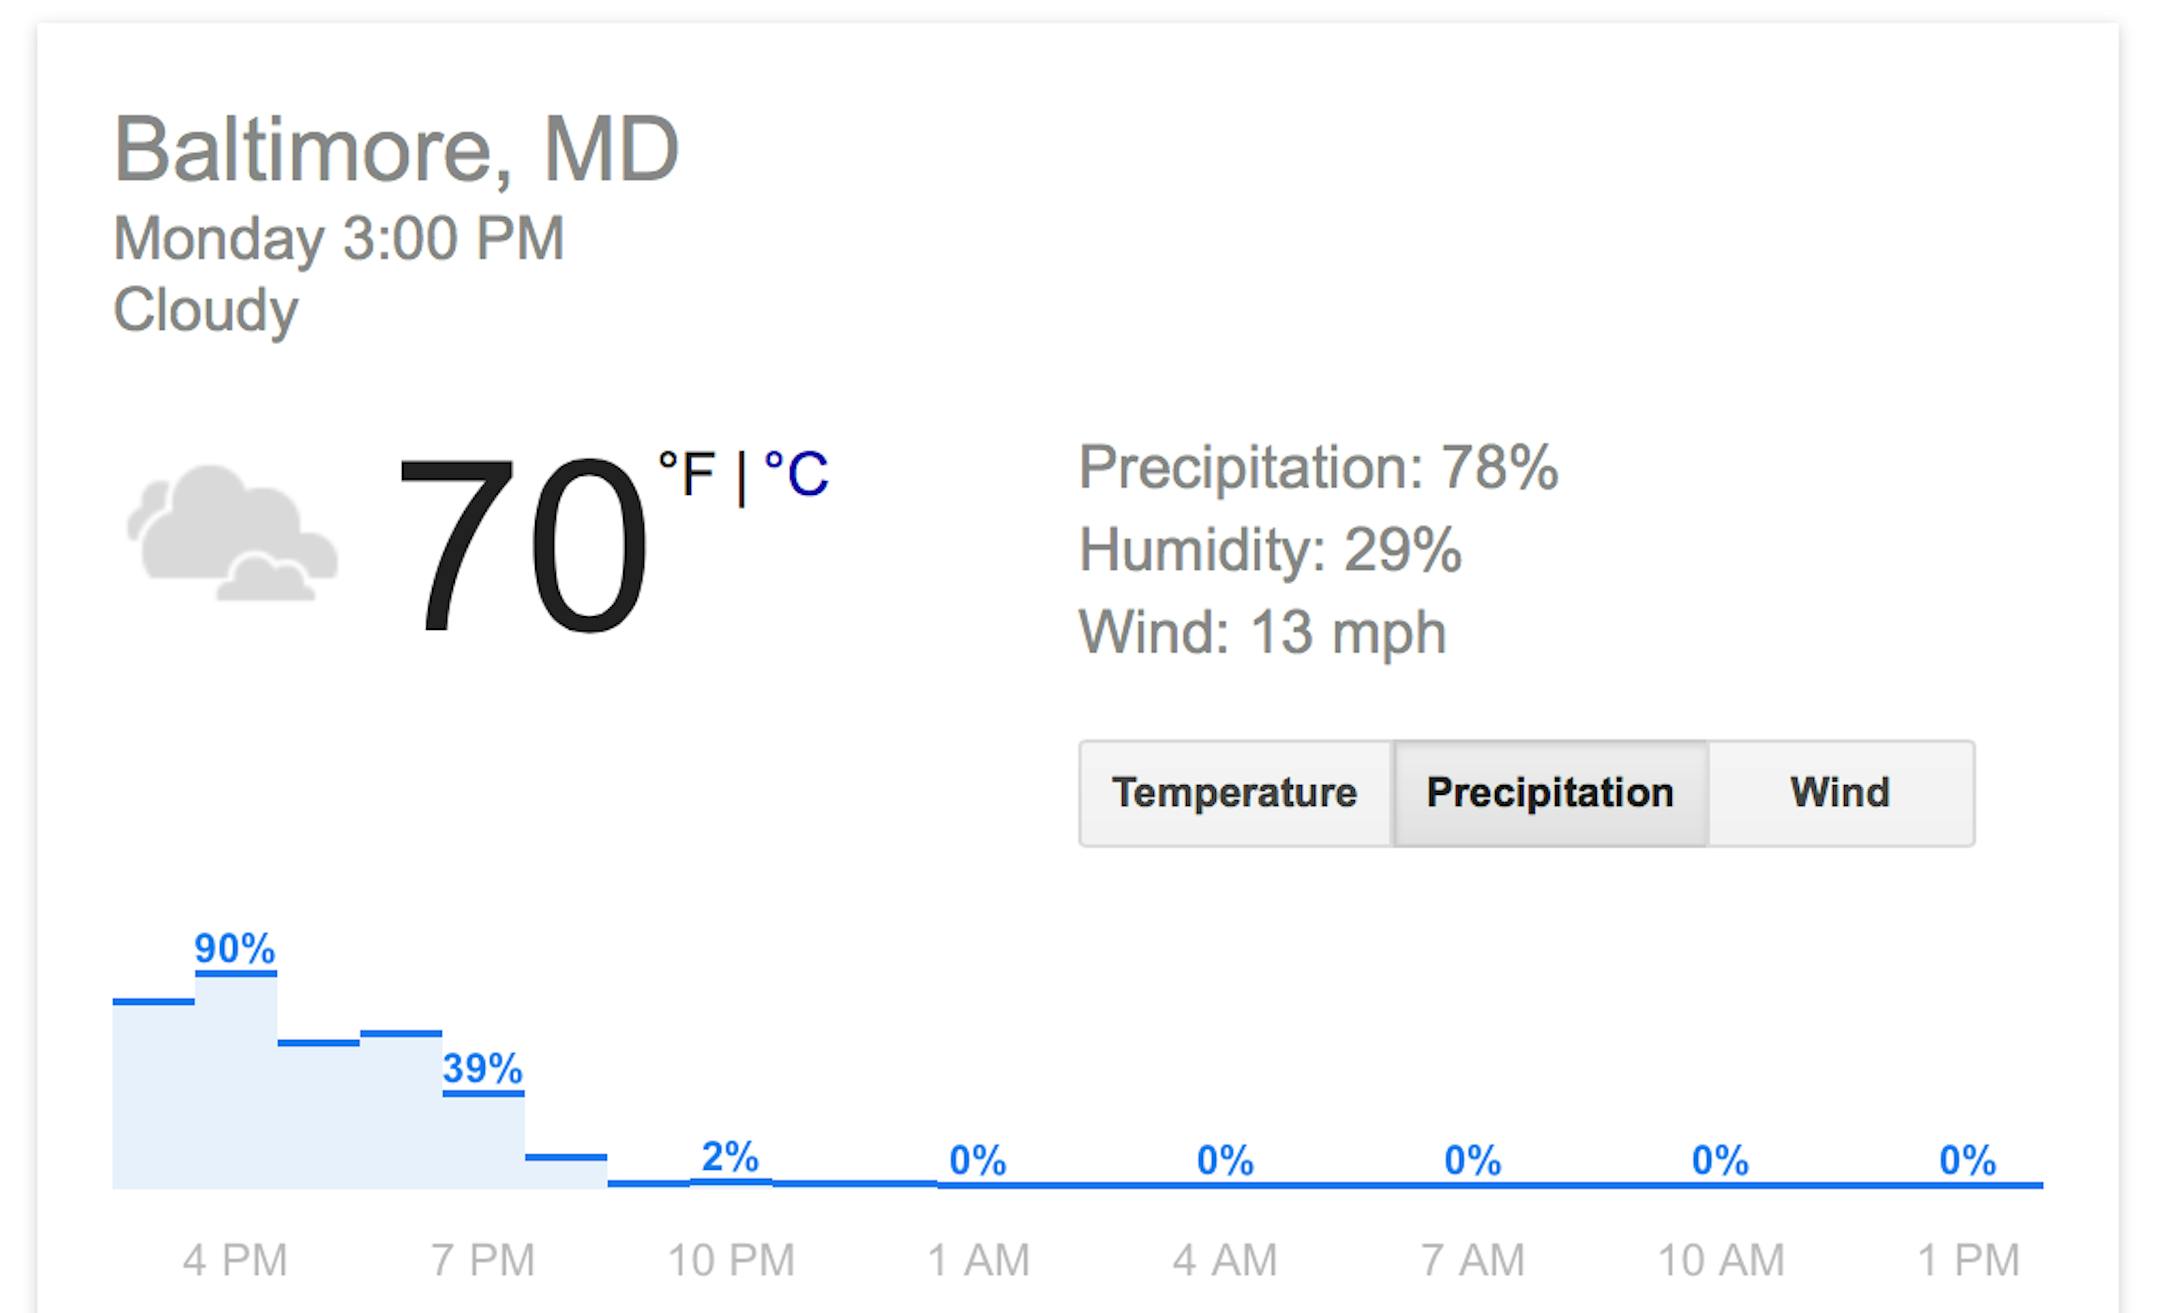
Task: Select the 7 AM time label
Action: point(1473,1260)
